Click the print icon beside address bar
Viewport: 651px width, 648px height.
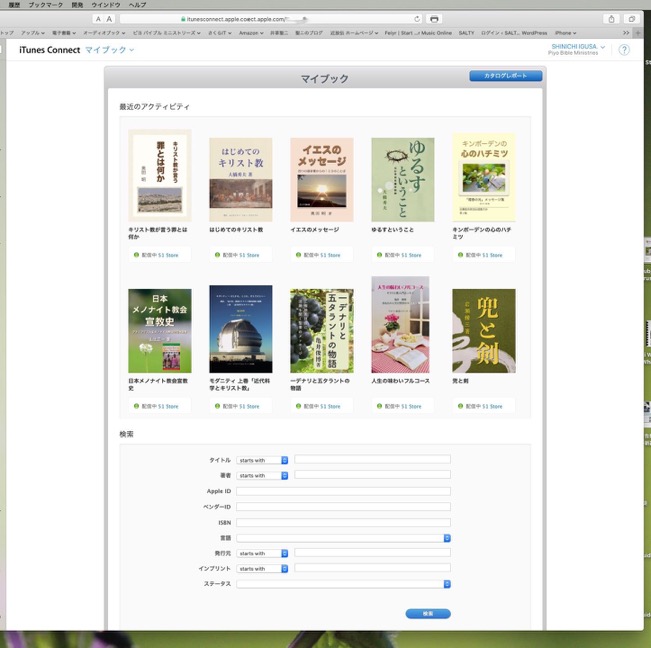(434, 19)
